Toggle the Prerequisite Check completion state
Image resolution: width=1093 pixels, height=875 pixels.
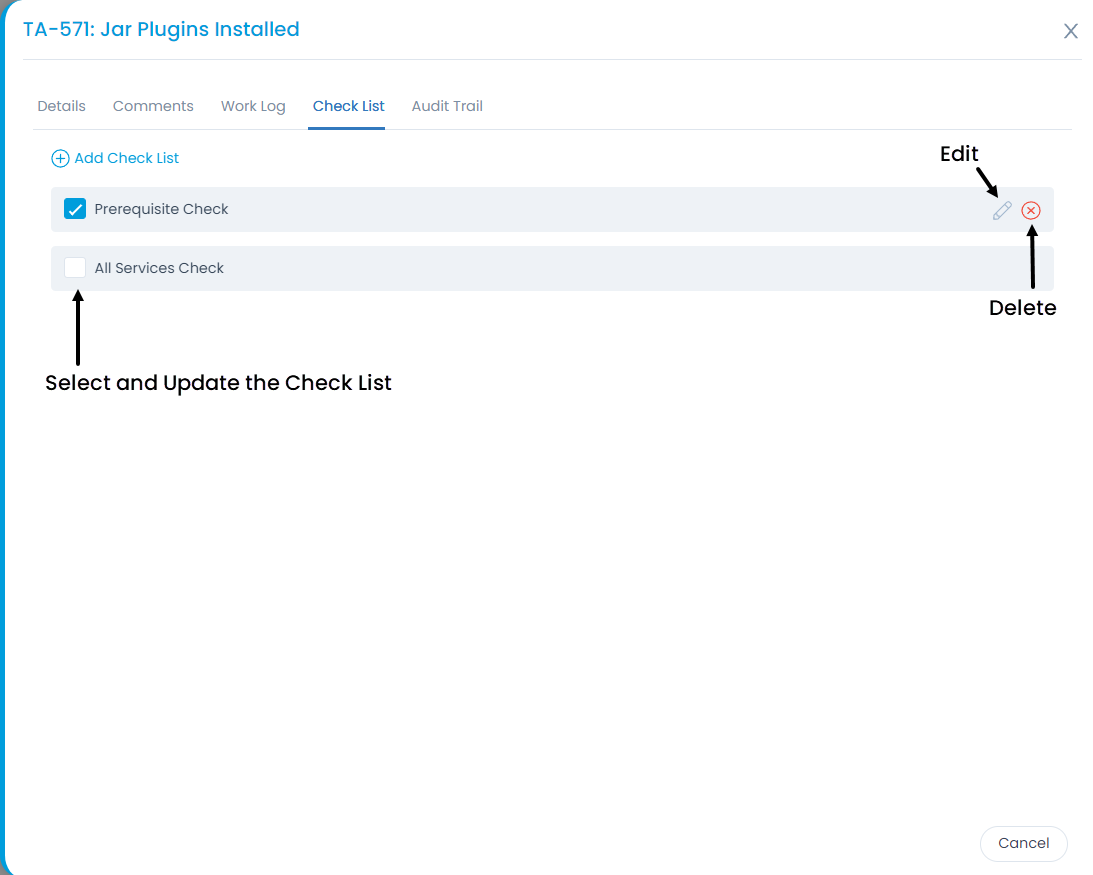(75, 209)
